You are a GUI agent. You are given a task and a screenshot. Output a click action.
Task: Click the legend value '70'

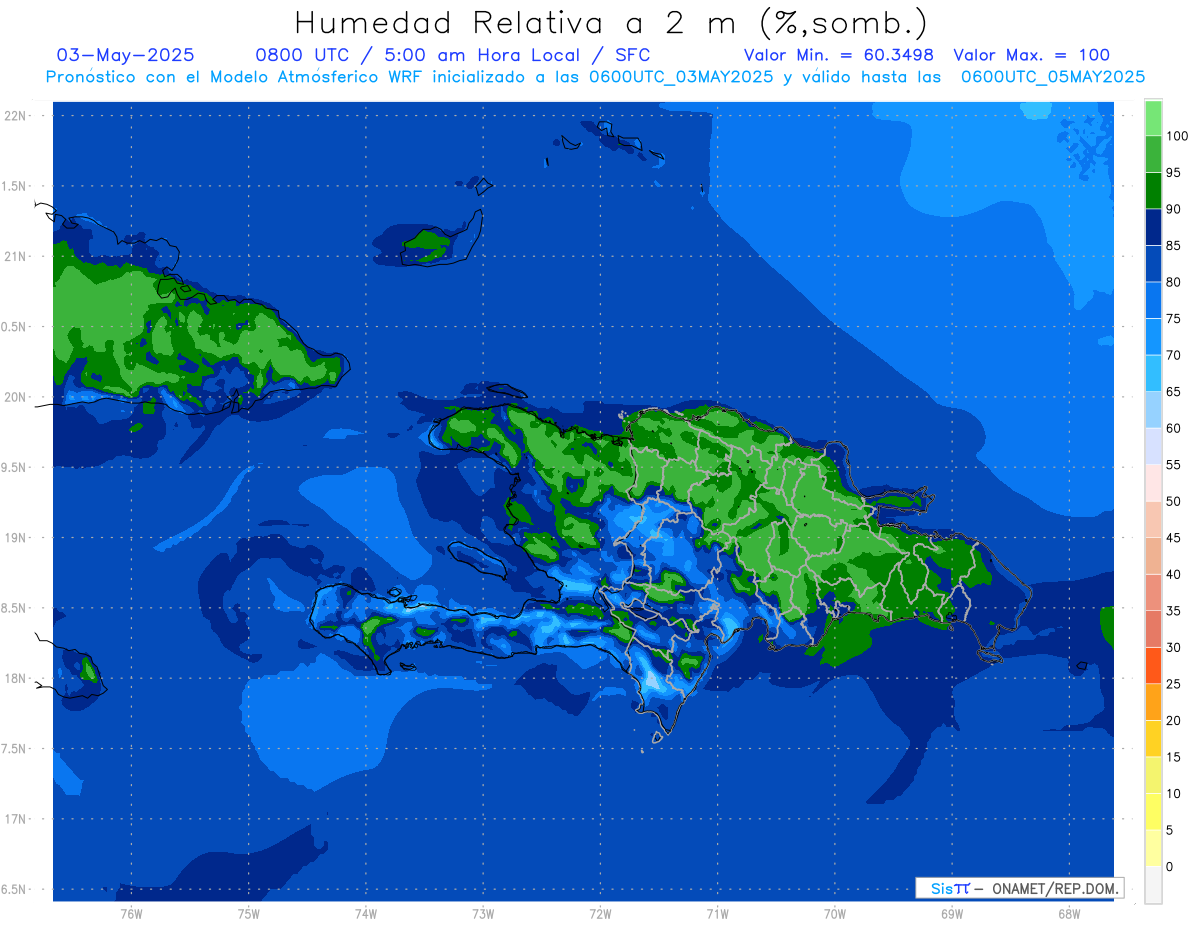coord(1173,355)
